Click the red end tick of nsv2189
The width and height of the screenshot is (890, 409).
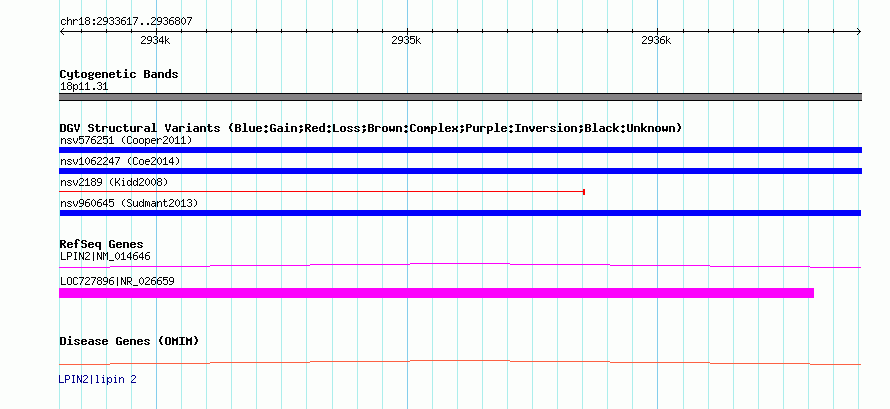point(584,192)
